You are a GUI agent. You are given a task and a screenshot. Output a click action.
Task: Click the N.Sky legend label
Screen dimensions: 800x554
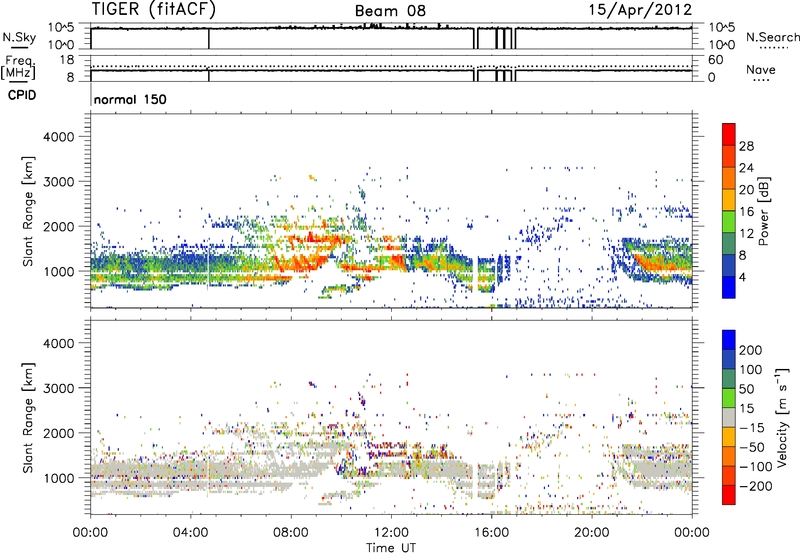(19, 37)
